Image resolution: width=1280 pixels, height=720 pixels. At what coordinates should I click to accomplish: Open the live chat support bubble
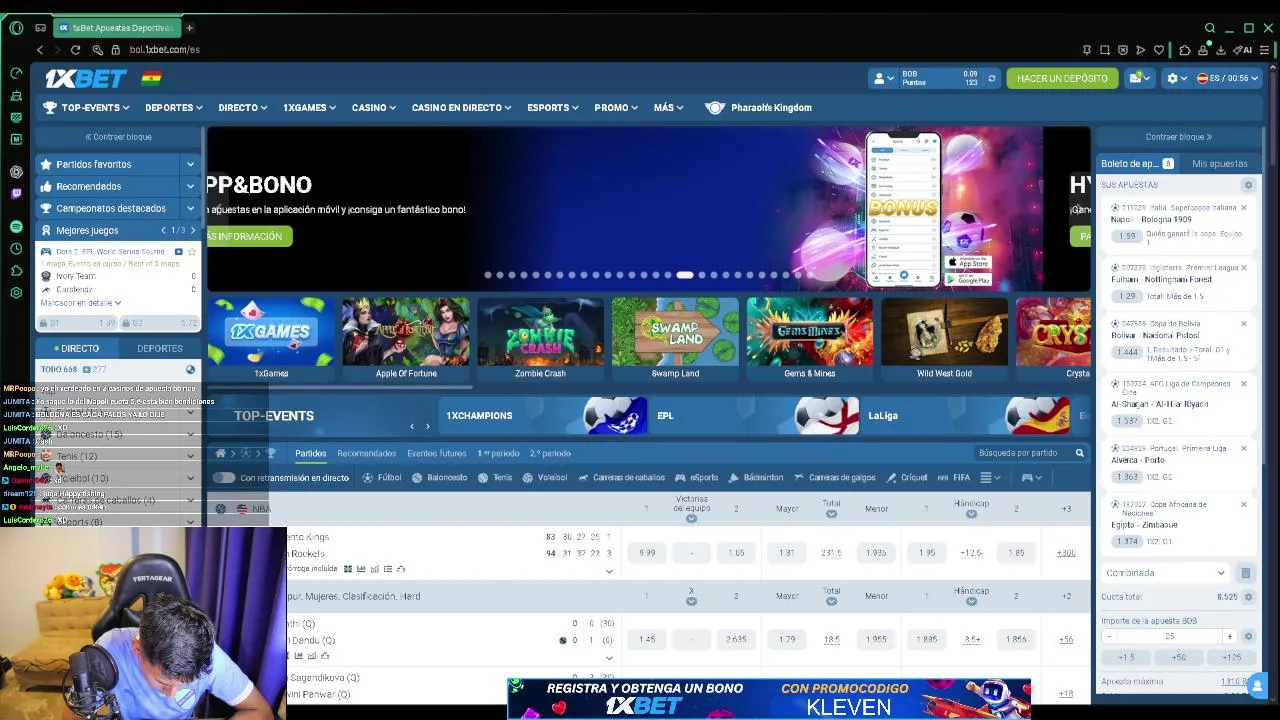(x=1257, y=685)
